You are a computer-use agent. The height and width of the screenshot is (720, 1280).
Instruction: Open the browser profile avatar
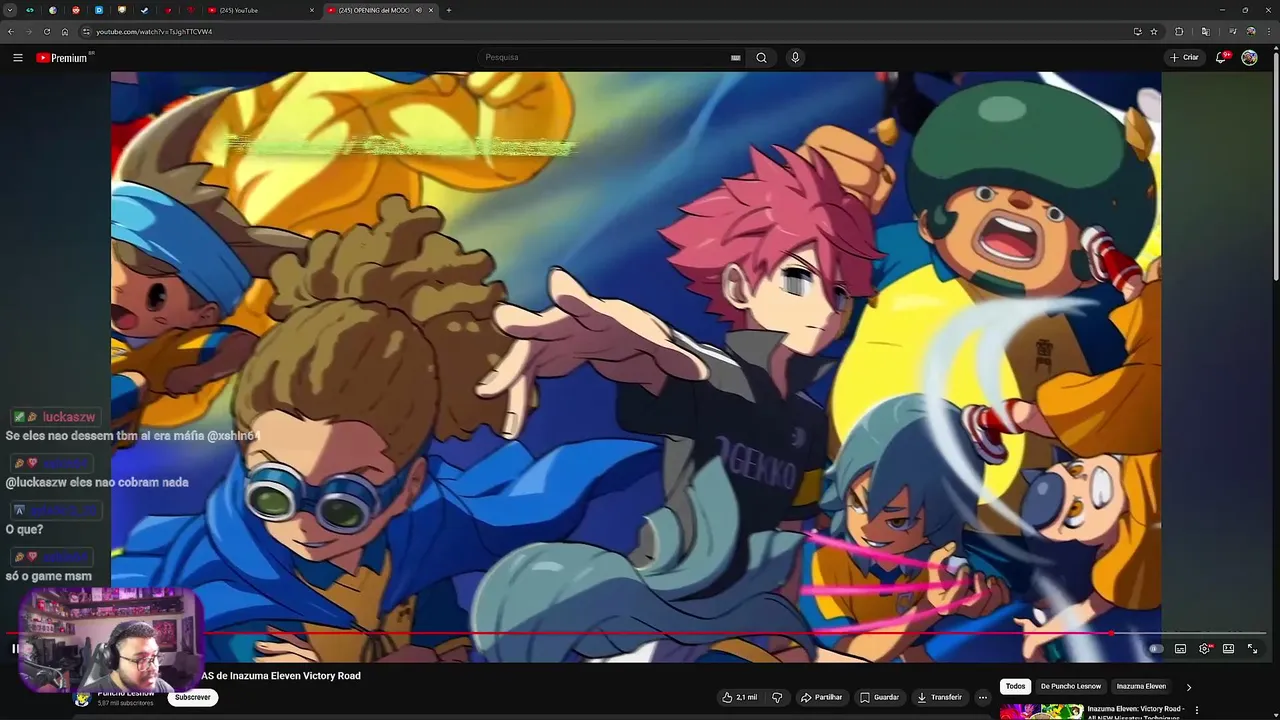[1251, 32]
